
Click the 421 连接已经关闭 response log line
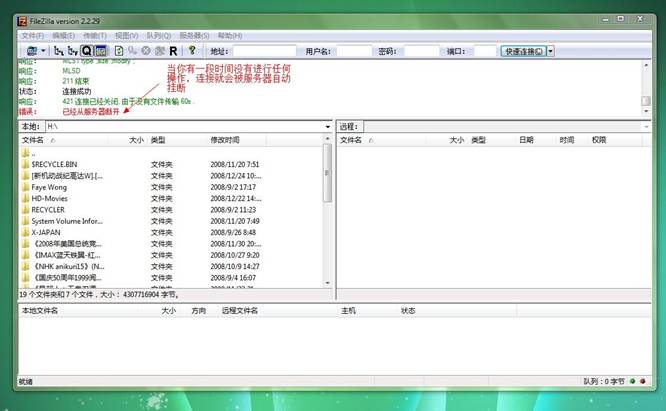pos(127,101)
